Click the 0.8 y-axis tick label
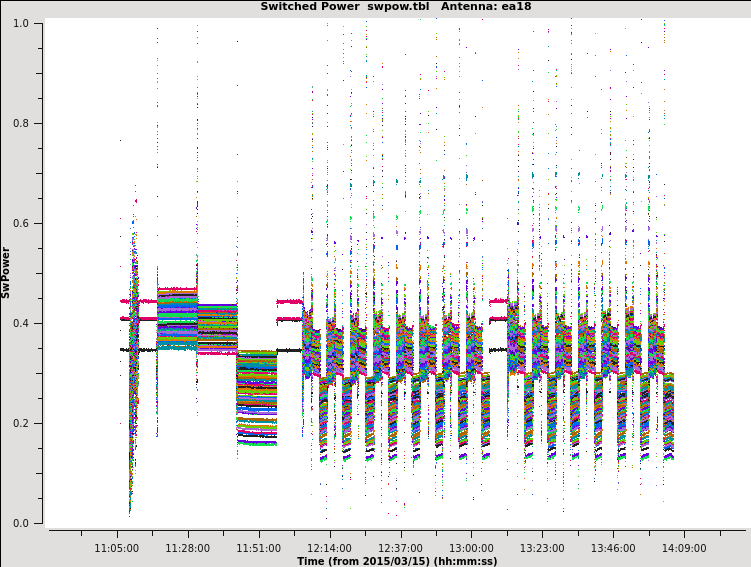This screenshot has width=751, height=567. (x=20, y=123)
